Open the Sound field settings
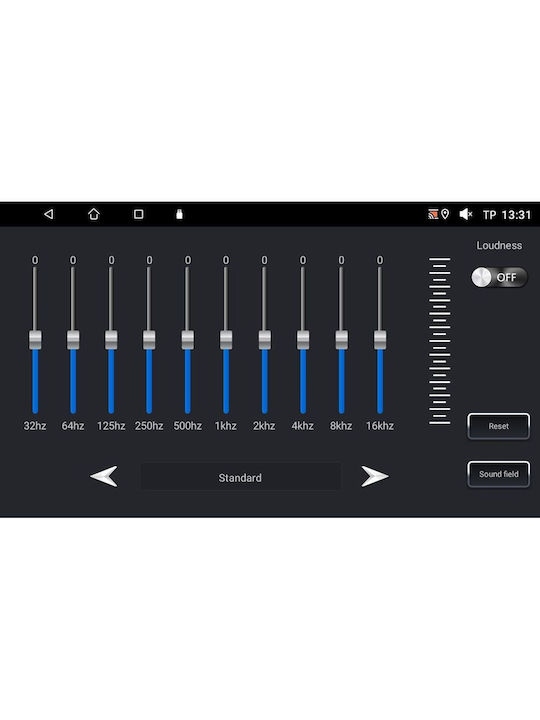540x720 pixels. pos(499,474)
